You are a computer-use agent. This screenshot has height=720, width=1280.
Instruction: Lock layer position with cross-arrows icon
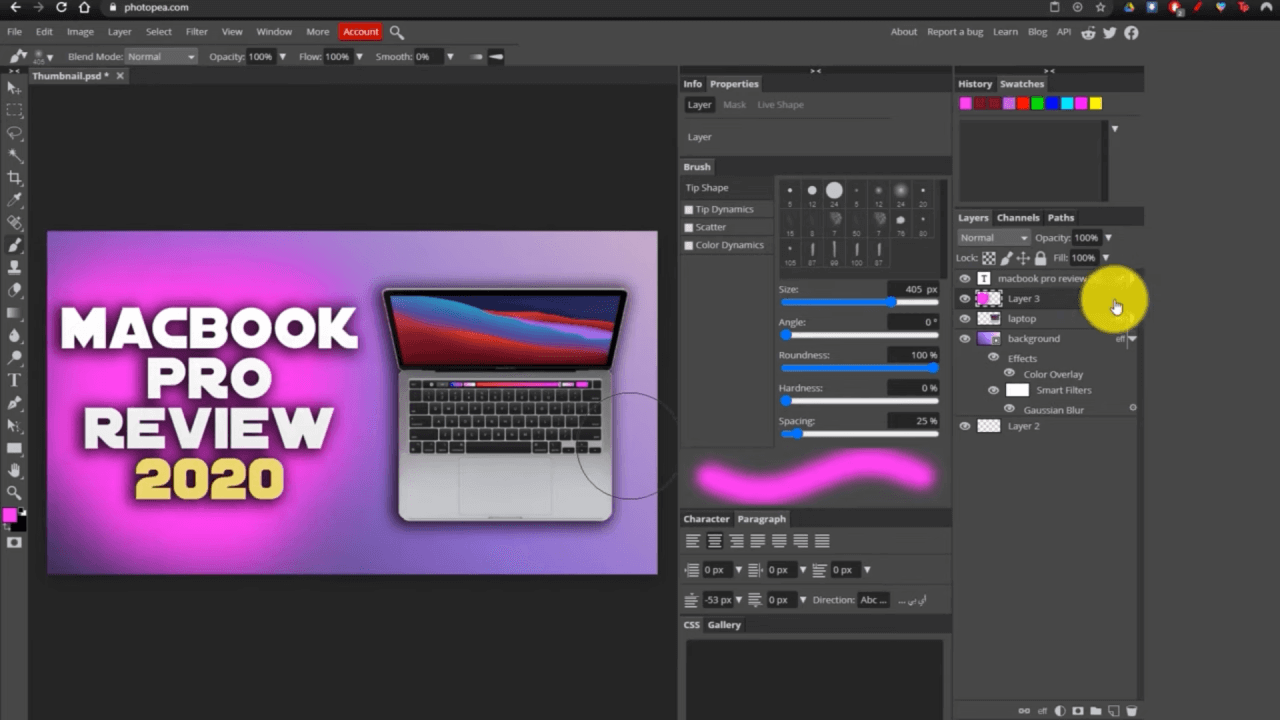click(1023, 258)
